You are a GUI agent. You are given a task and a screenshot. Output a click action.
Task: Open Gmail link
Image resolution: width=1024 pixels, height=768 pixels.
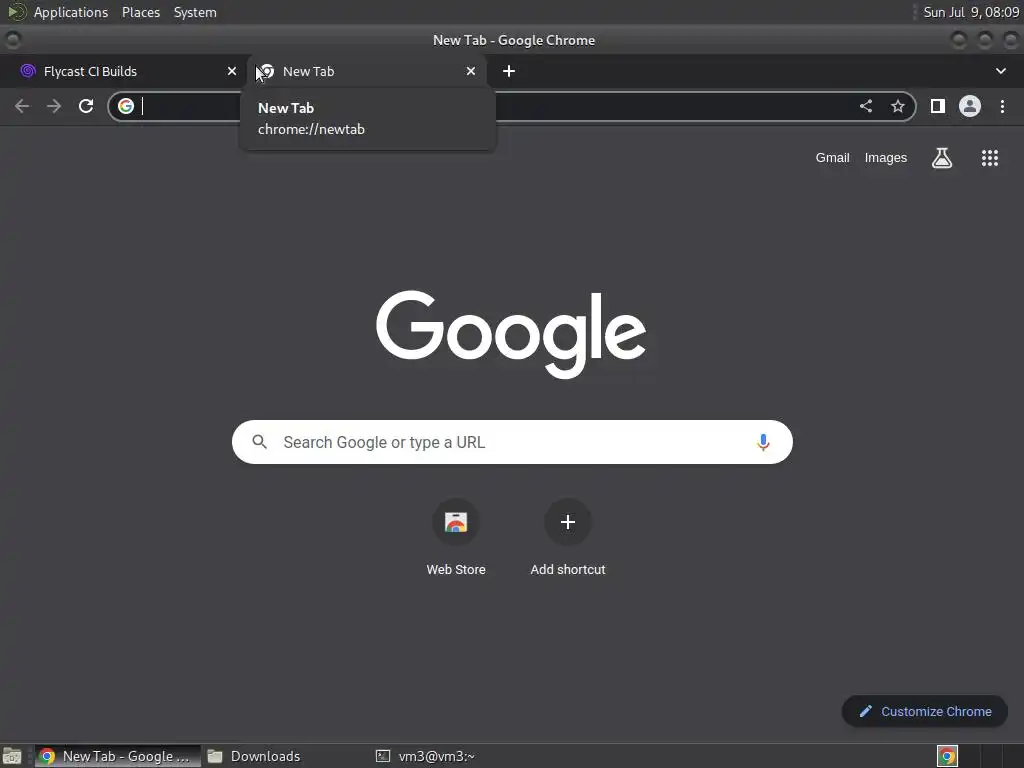coord(832,158)
